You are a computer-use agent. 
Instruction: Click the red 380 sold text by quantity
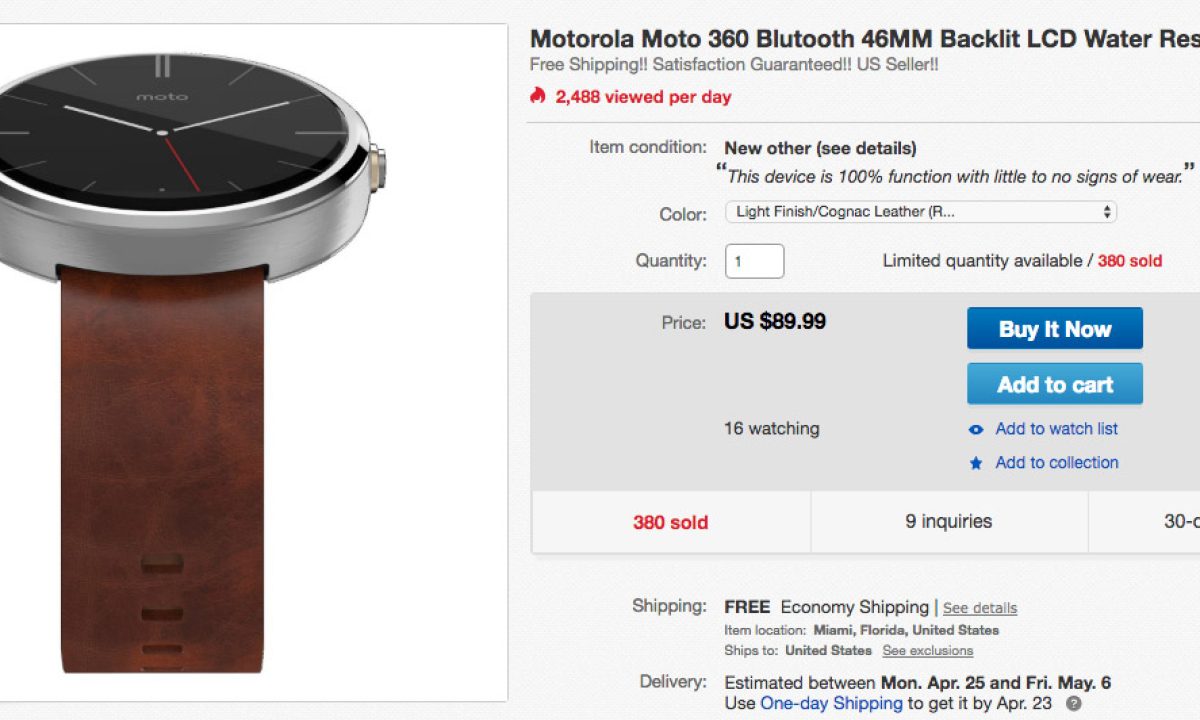(1129, 261)
